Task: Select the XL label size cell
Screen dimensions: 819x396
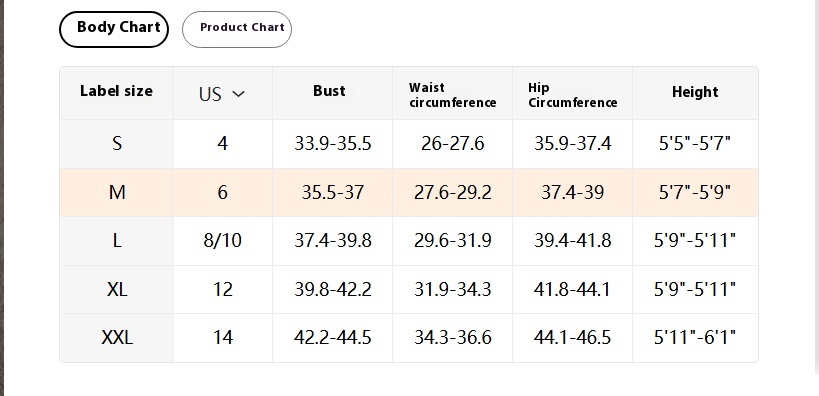Action: (116, 289)
